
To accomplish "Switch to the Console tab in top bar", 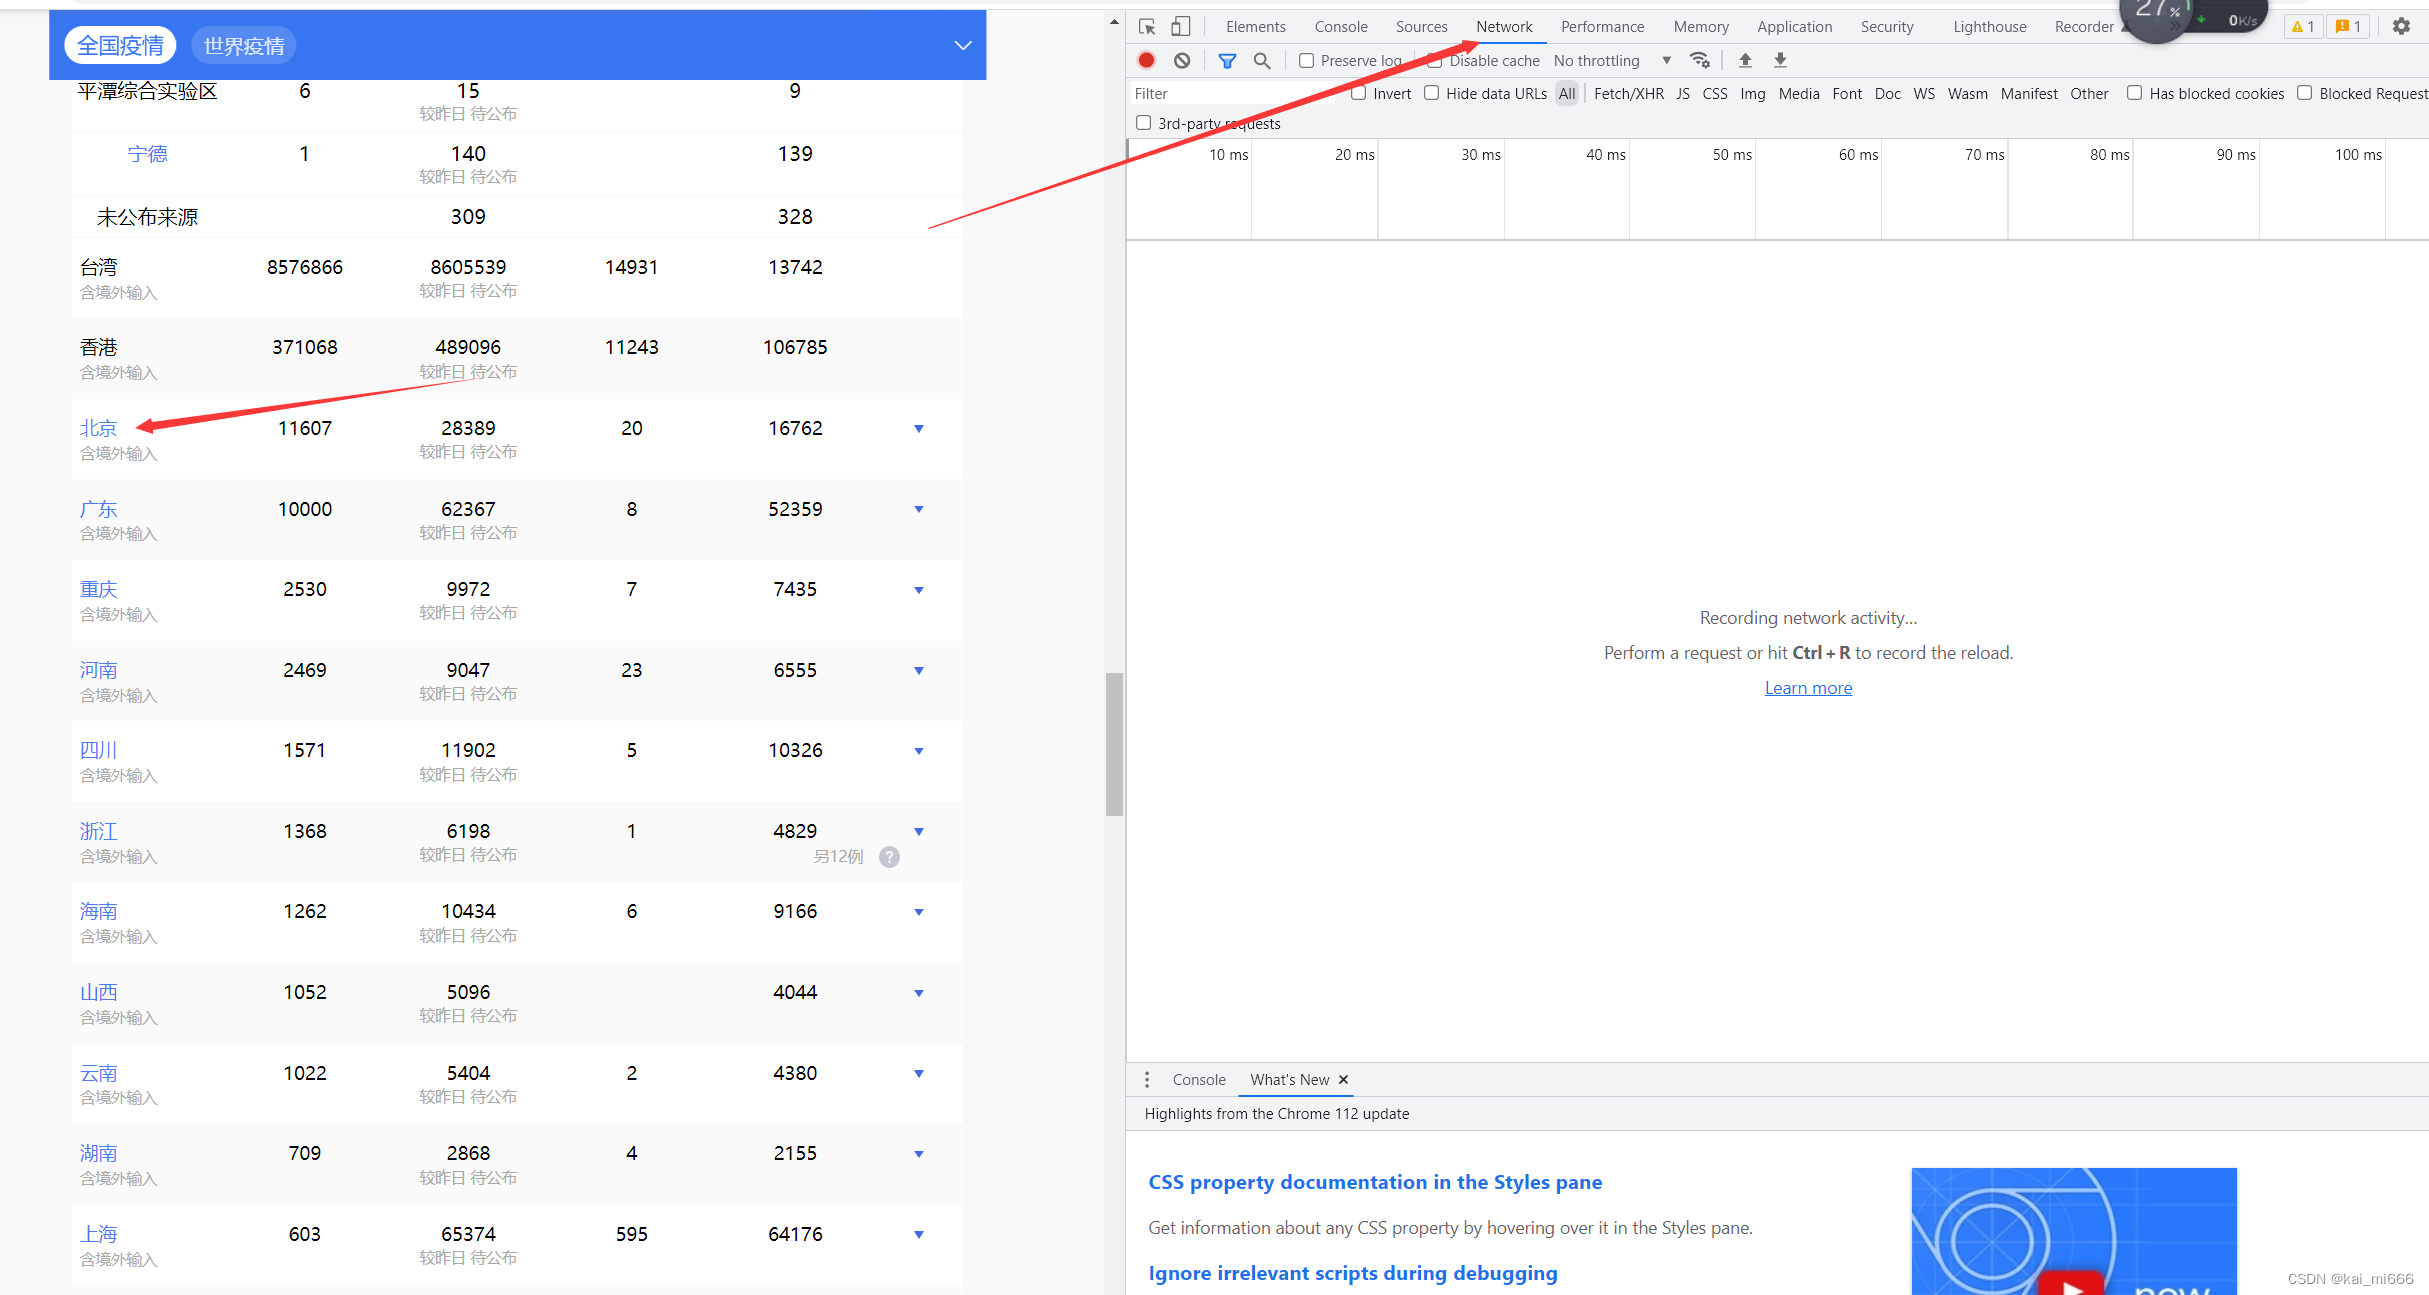I will [1341, 27].
